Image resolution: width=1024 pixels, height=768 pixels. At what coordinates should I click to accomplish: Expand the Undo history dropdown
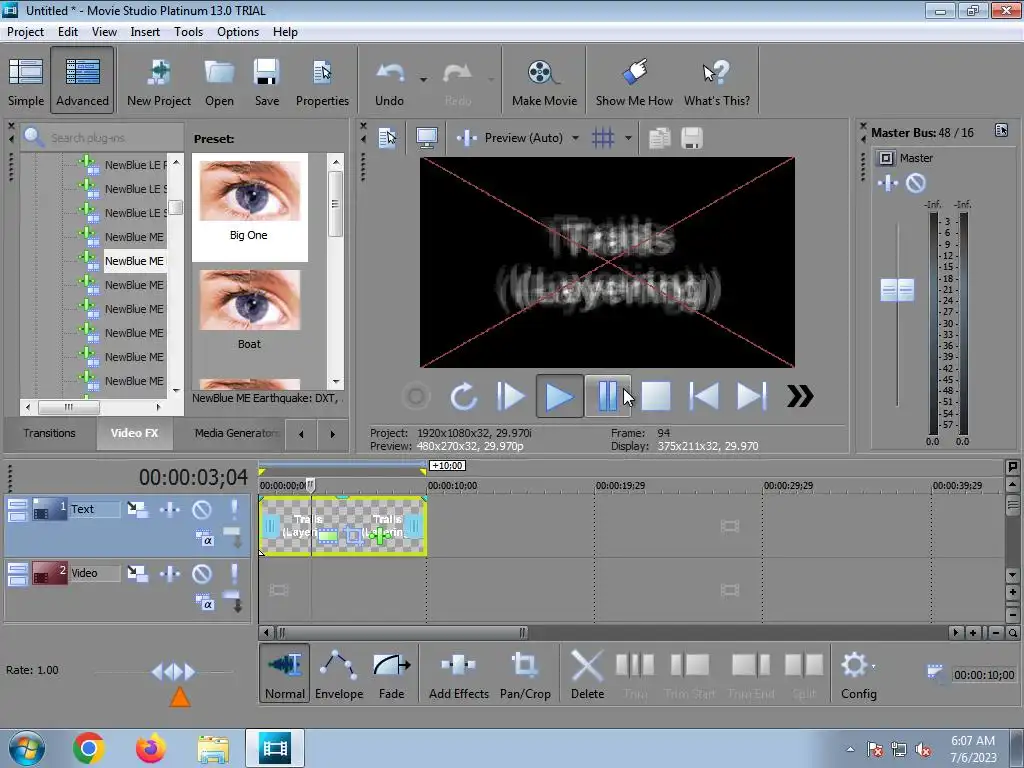coord(423,80)
